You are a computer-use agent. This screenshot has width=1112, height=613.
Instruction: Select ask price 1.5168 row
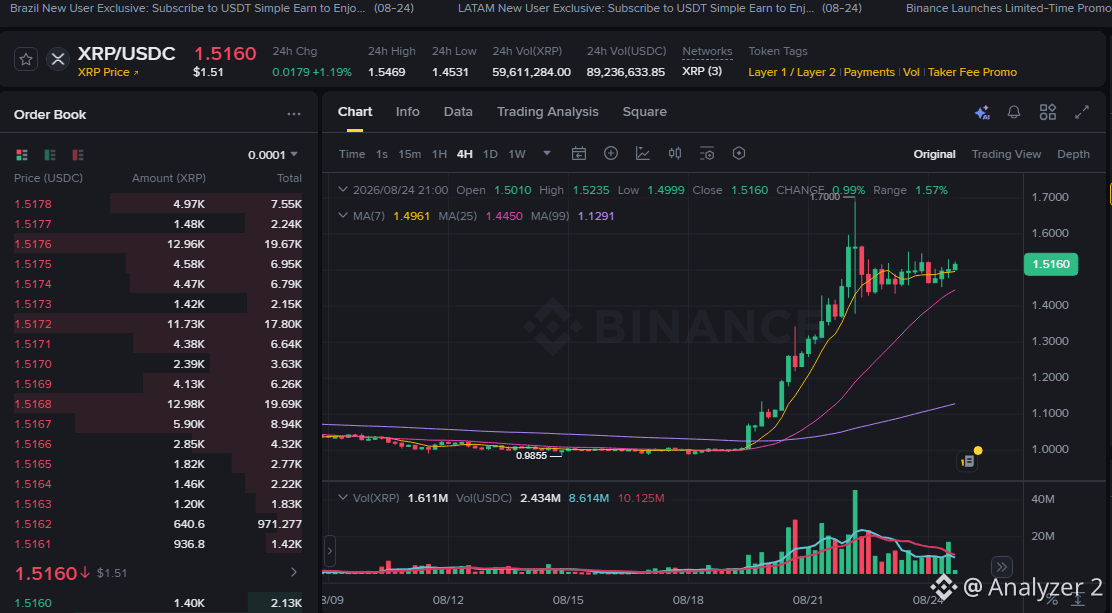point(158,404)
